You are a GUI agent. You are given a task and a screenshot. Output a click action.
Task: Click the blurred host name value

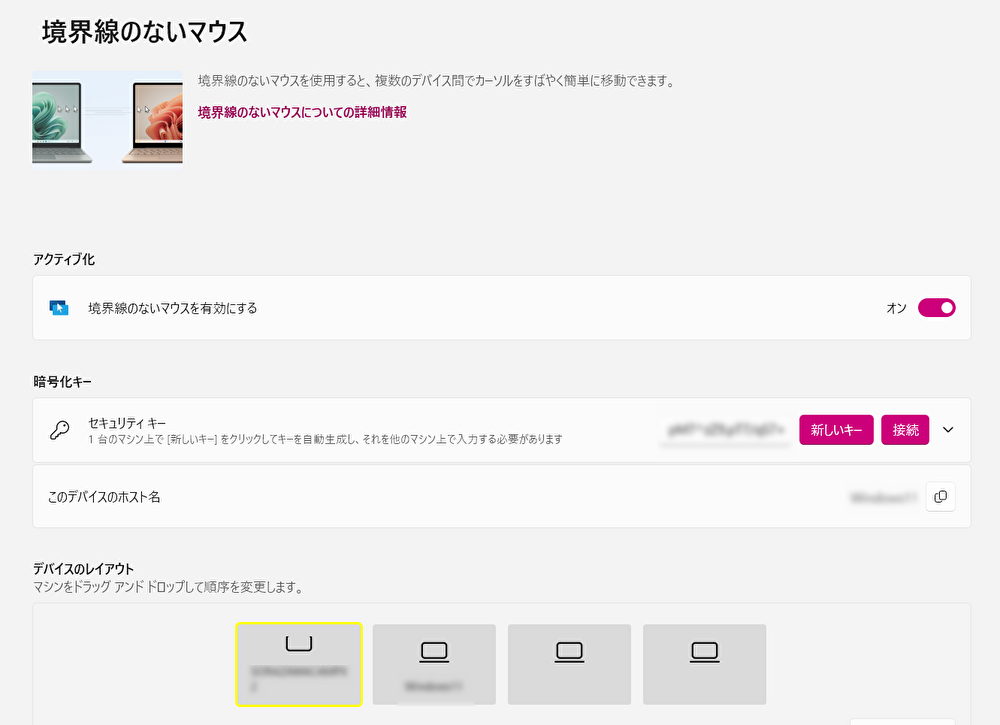884,497
